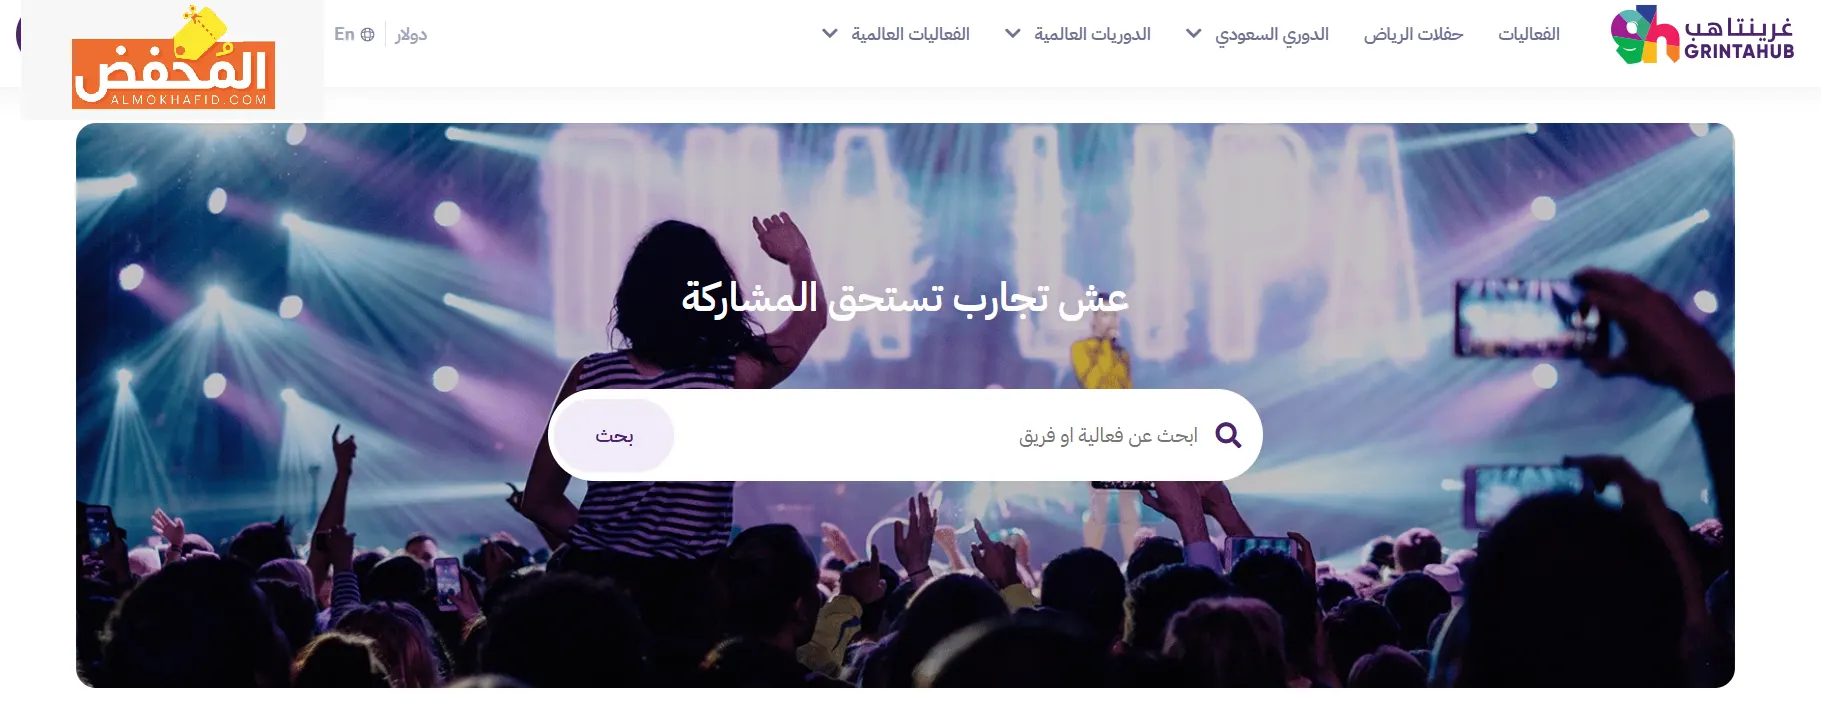Open the الفعاليات menu item

[1529, 34]
